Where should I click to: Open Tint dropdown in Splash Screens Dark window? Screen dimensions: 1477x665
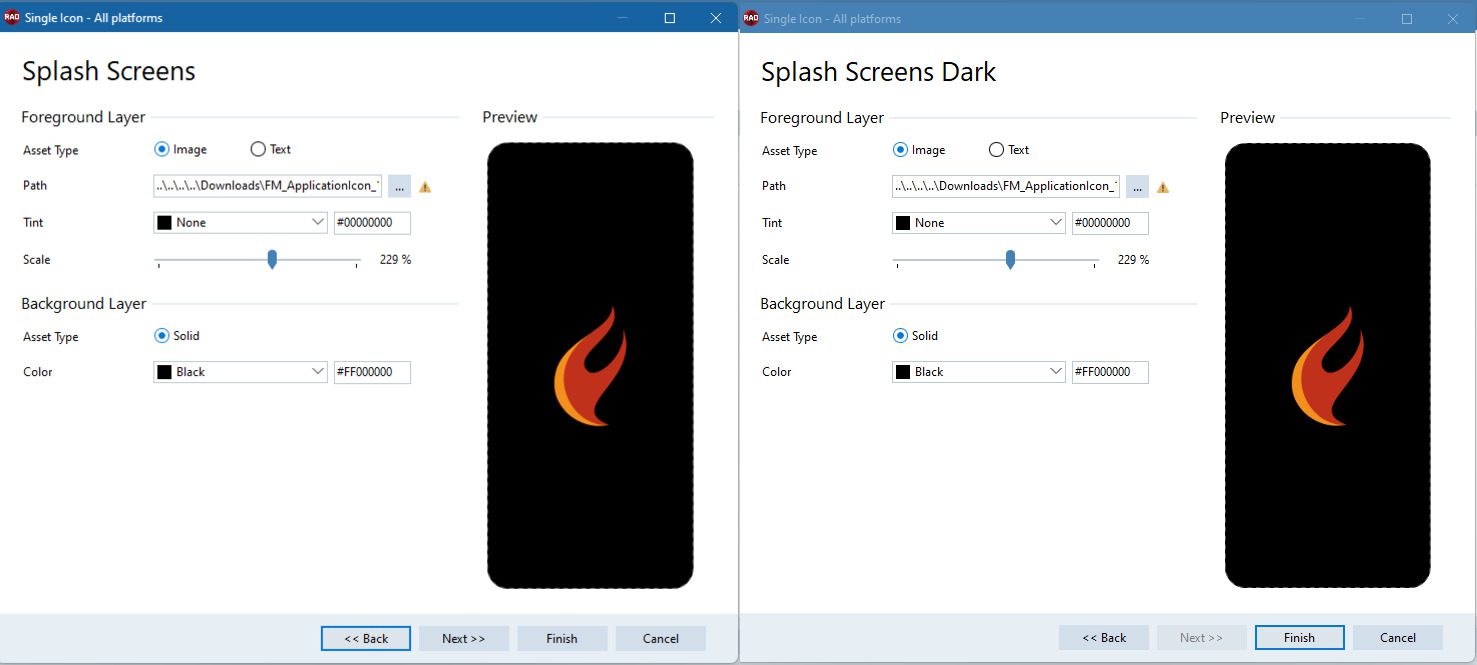(x=978, y=223)
